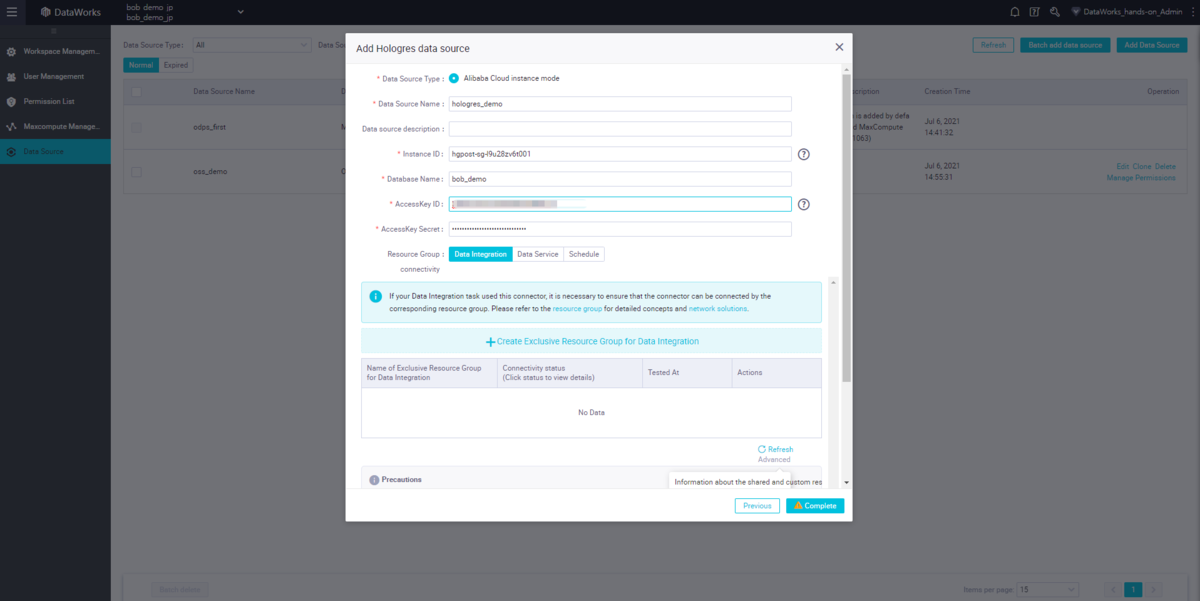Click the Advanced link
This screenshot has width=1200, height=601.
click(774, 460)
